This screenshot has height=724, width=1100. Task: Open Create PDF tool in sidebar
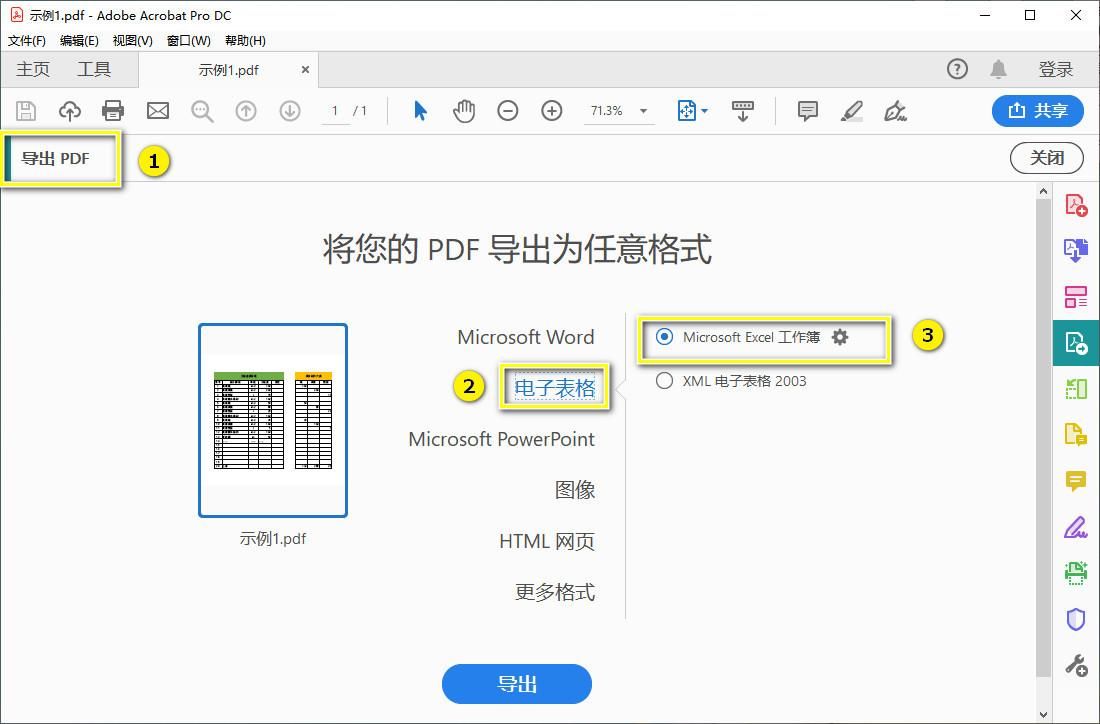point(1076,205)
